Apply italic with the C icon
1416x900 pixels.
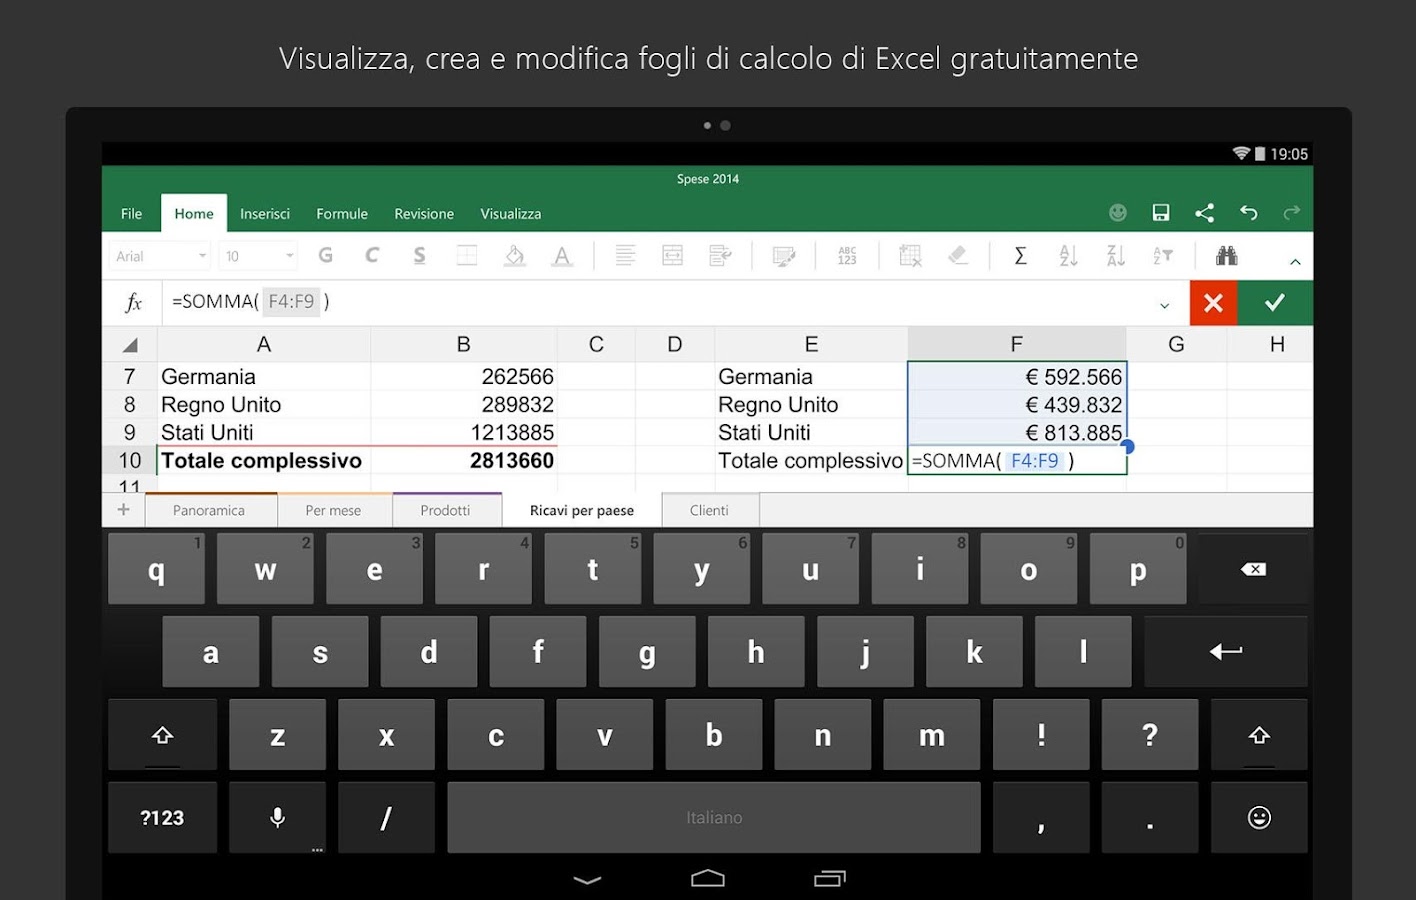(372, 256)
